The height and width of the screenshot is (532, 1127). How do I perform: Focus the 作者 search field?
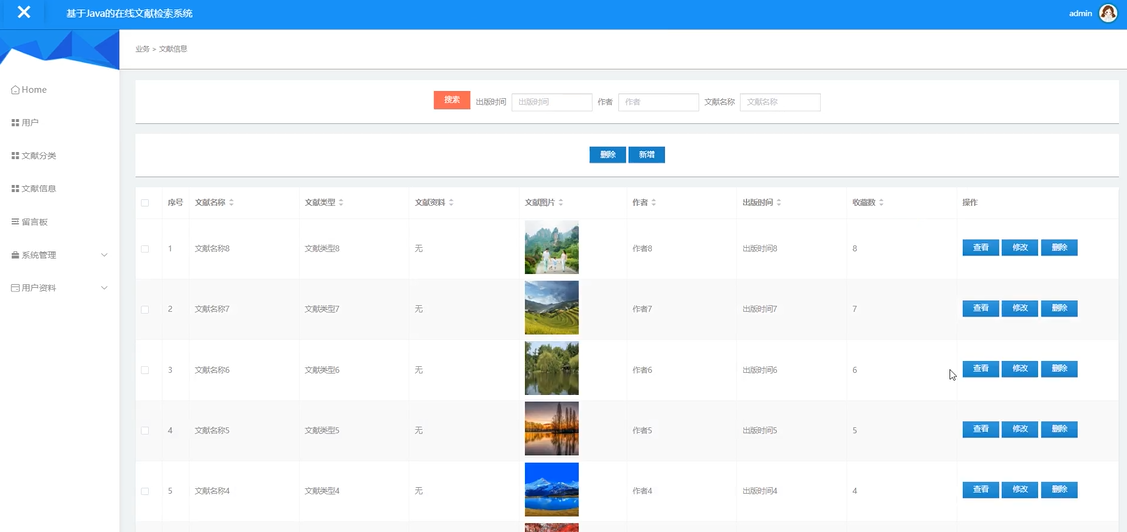click(x=658, y=102)
